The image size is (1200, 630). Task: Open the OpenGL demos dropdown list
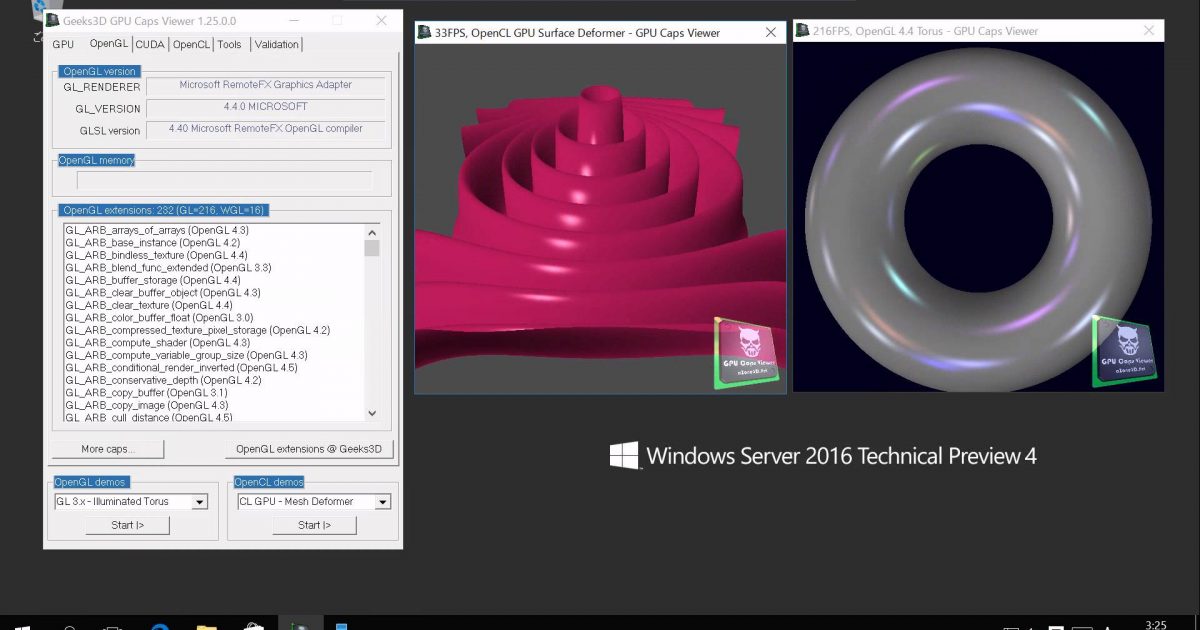[199, 502]
